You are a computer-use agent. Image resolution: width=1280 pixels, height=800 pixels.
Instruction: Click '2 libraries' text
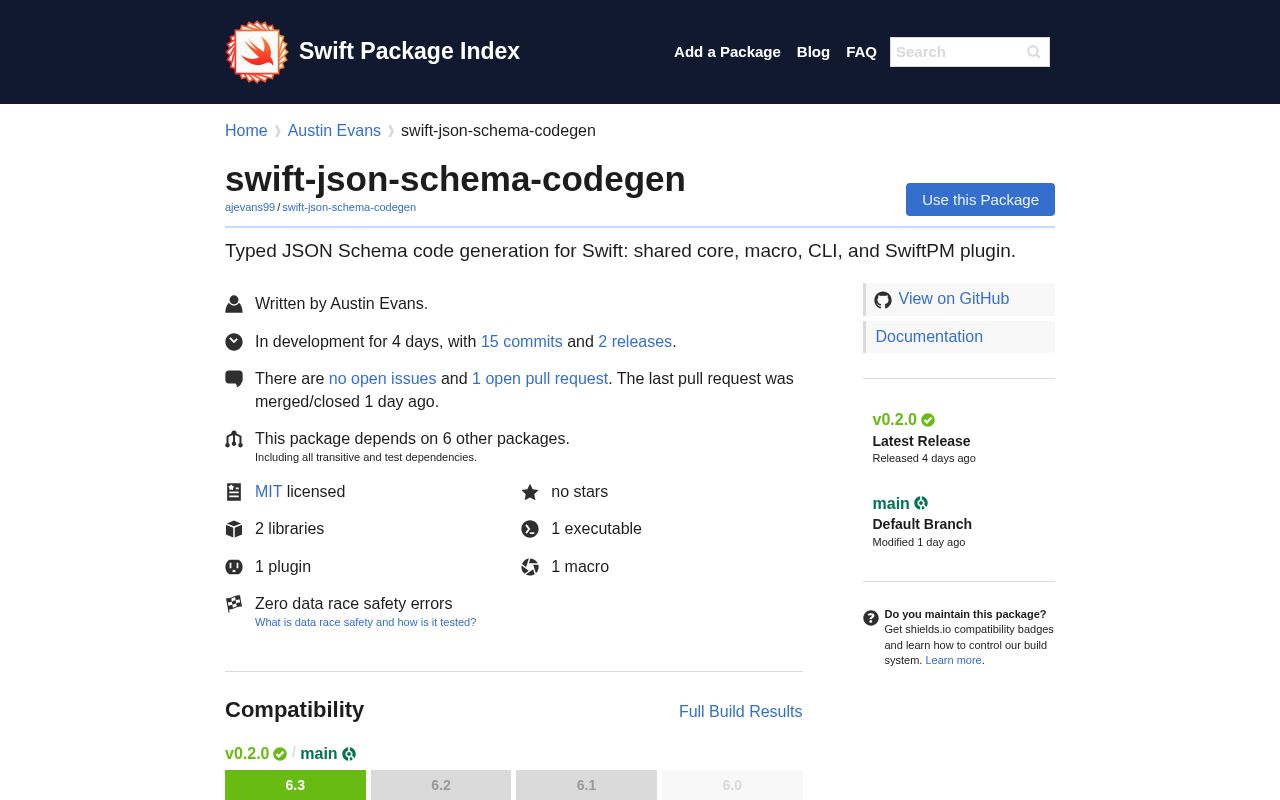point(289,529)
